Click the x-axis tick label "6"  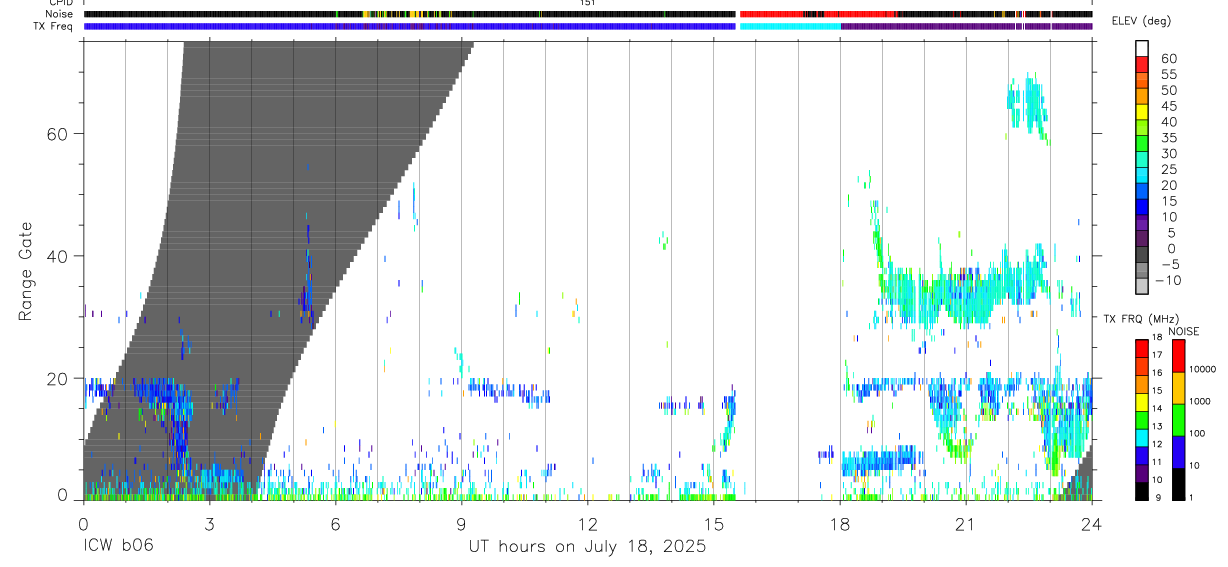tap(335, 524)
